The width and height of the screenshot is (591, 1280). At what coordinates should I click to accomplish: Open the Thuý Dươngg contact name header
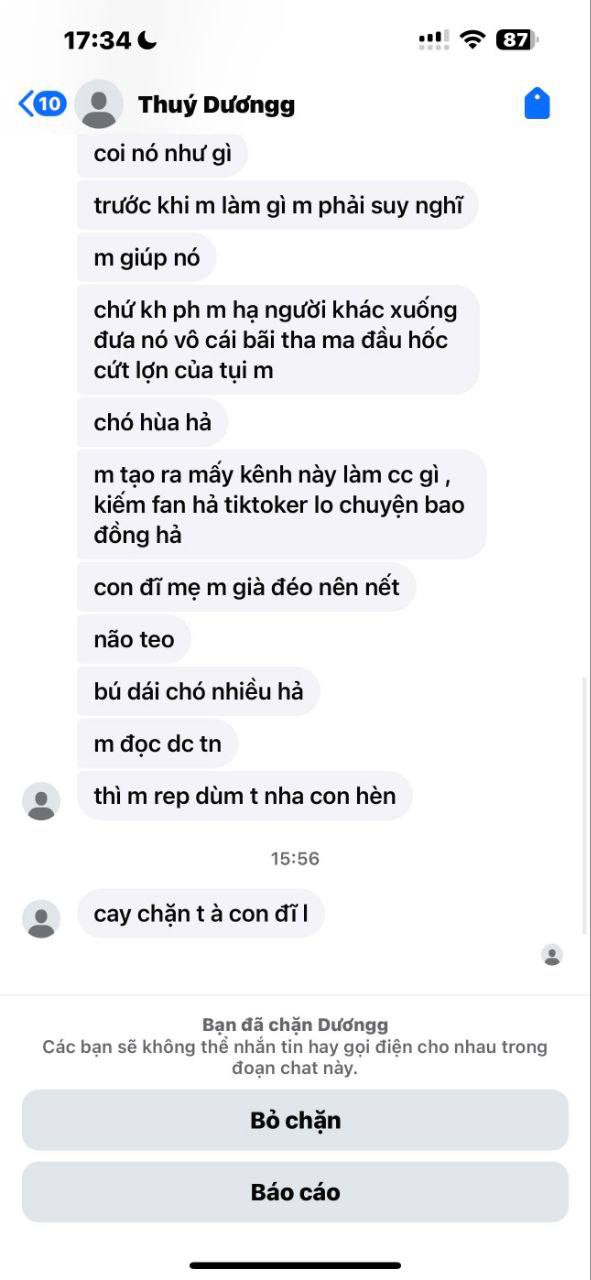tap(216, 104)
